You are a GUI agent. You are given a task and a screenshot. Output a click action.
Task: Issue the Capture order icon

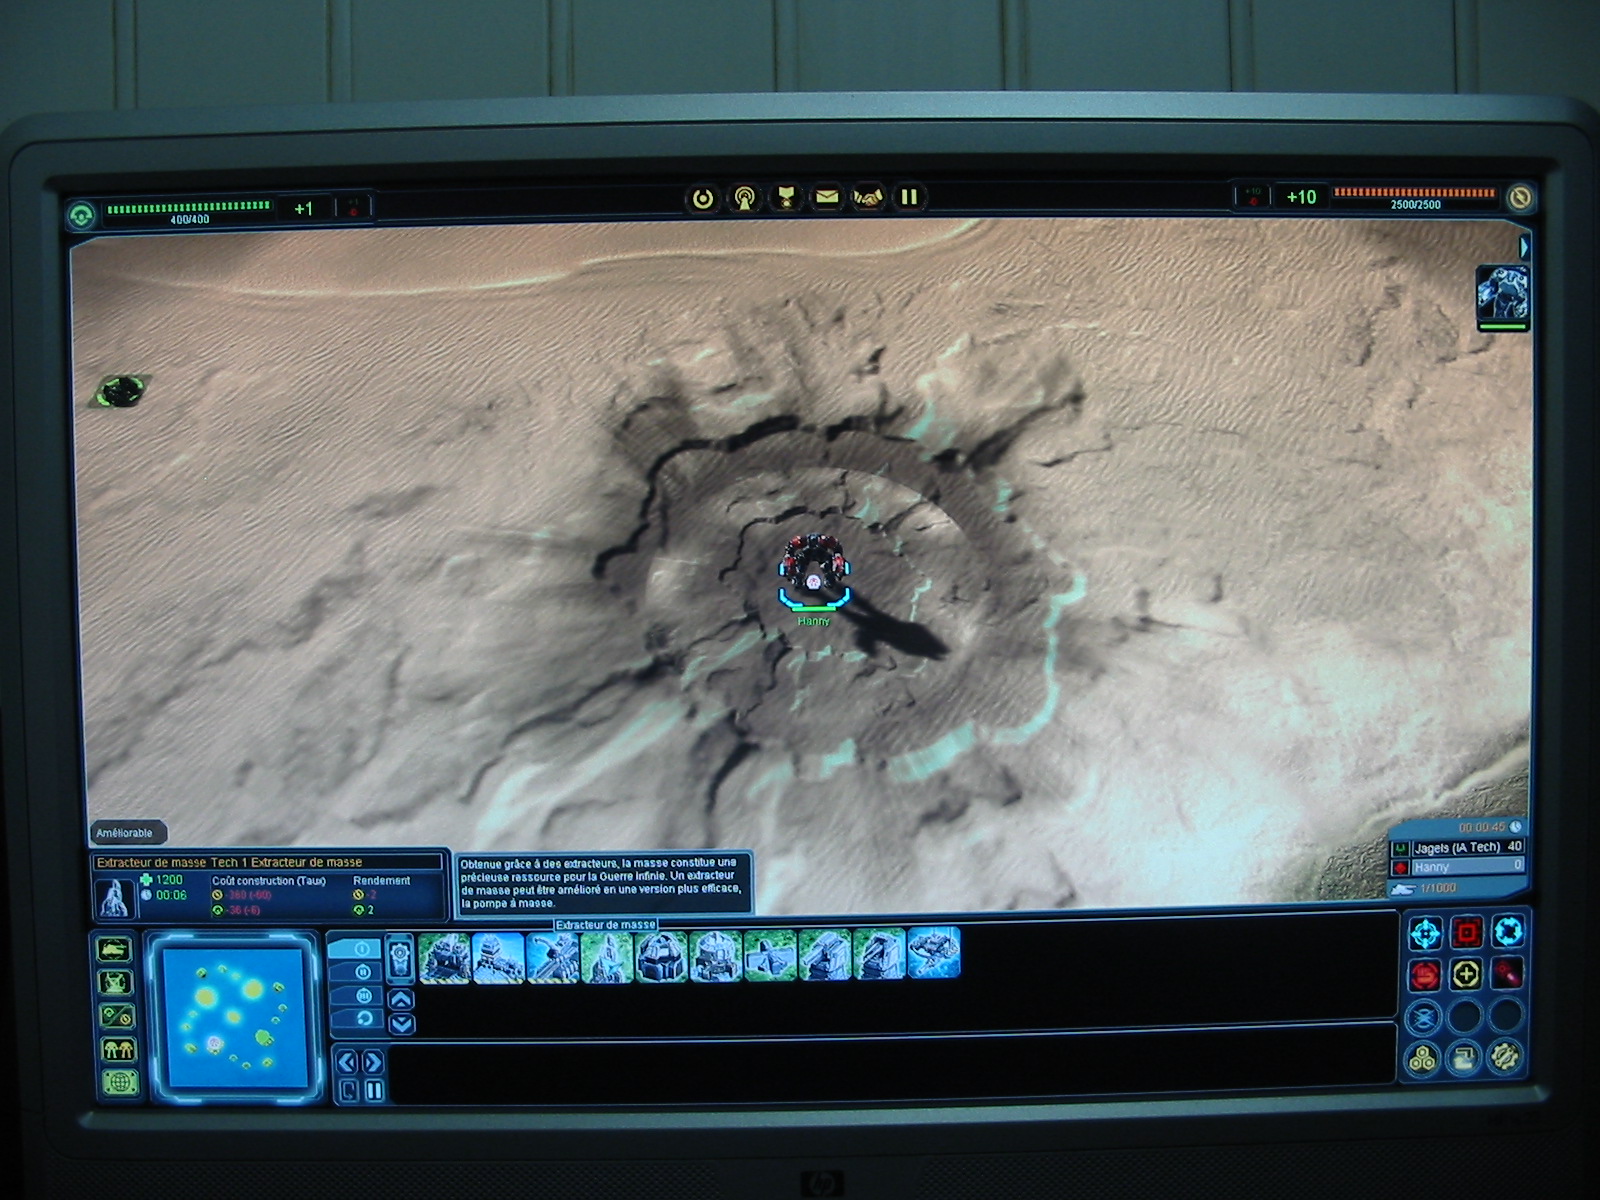click(x=1465, y=1057)
